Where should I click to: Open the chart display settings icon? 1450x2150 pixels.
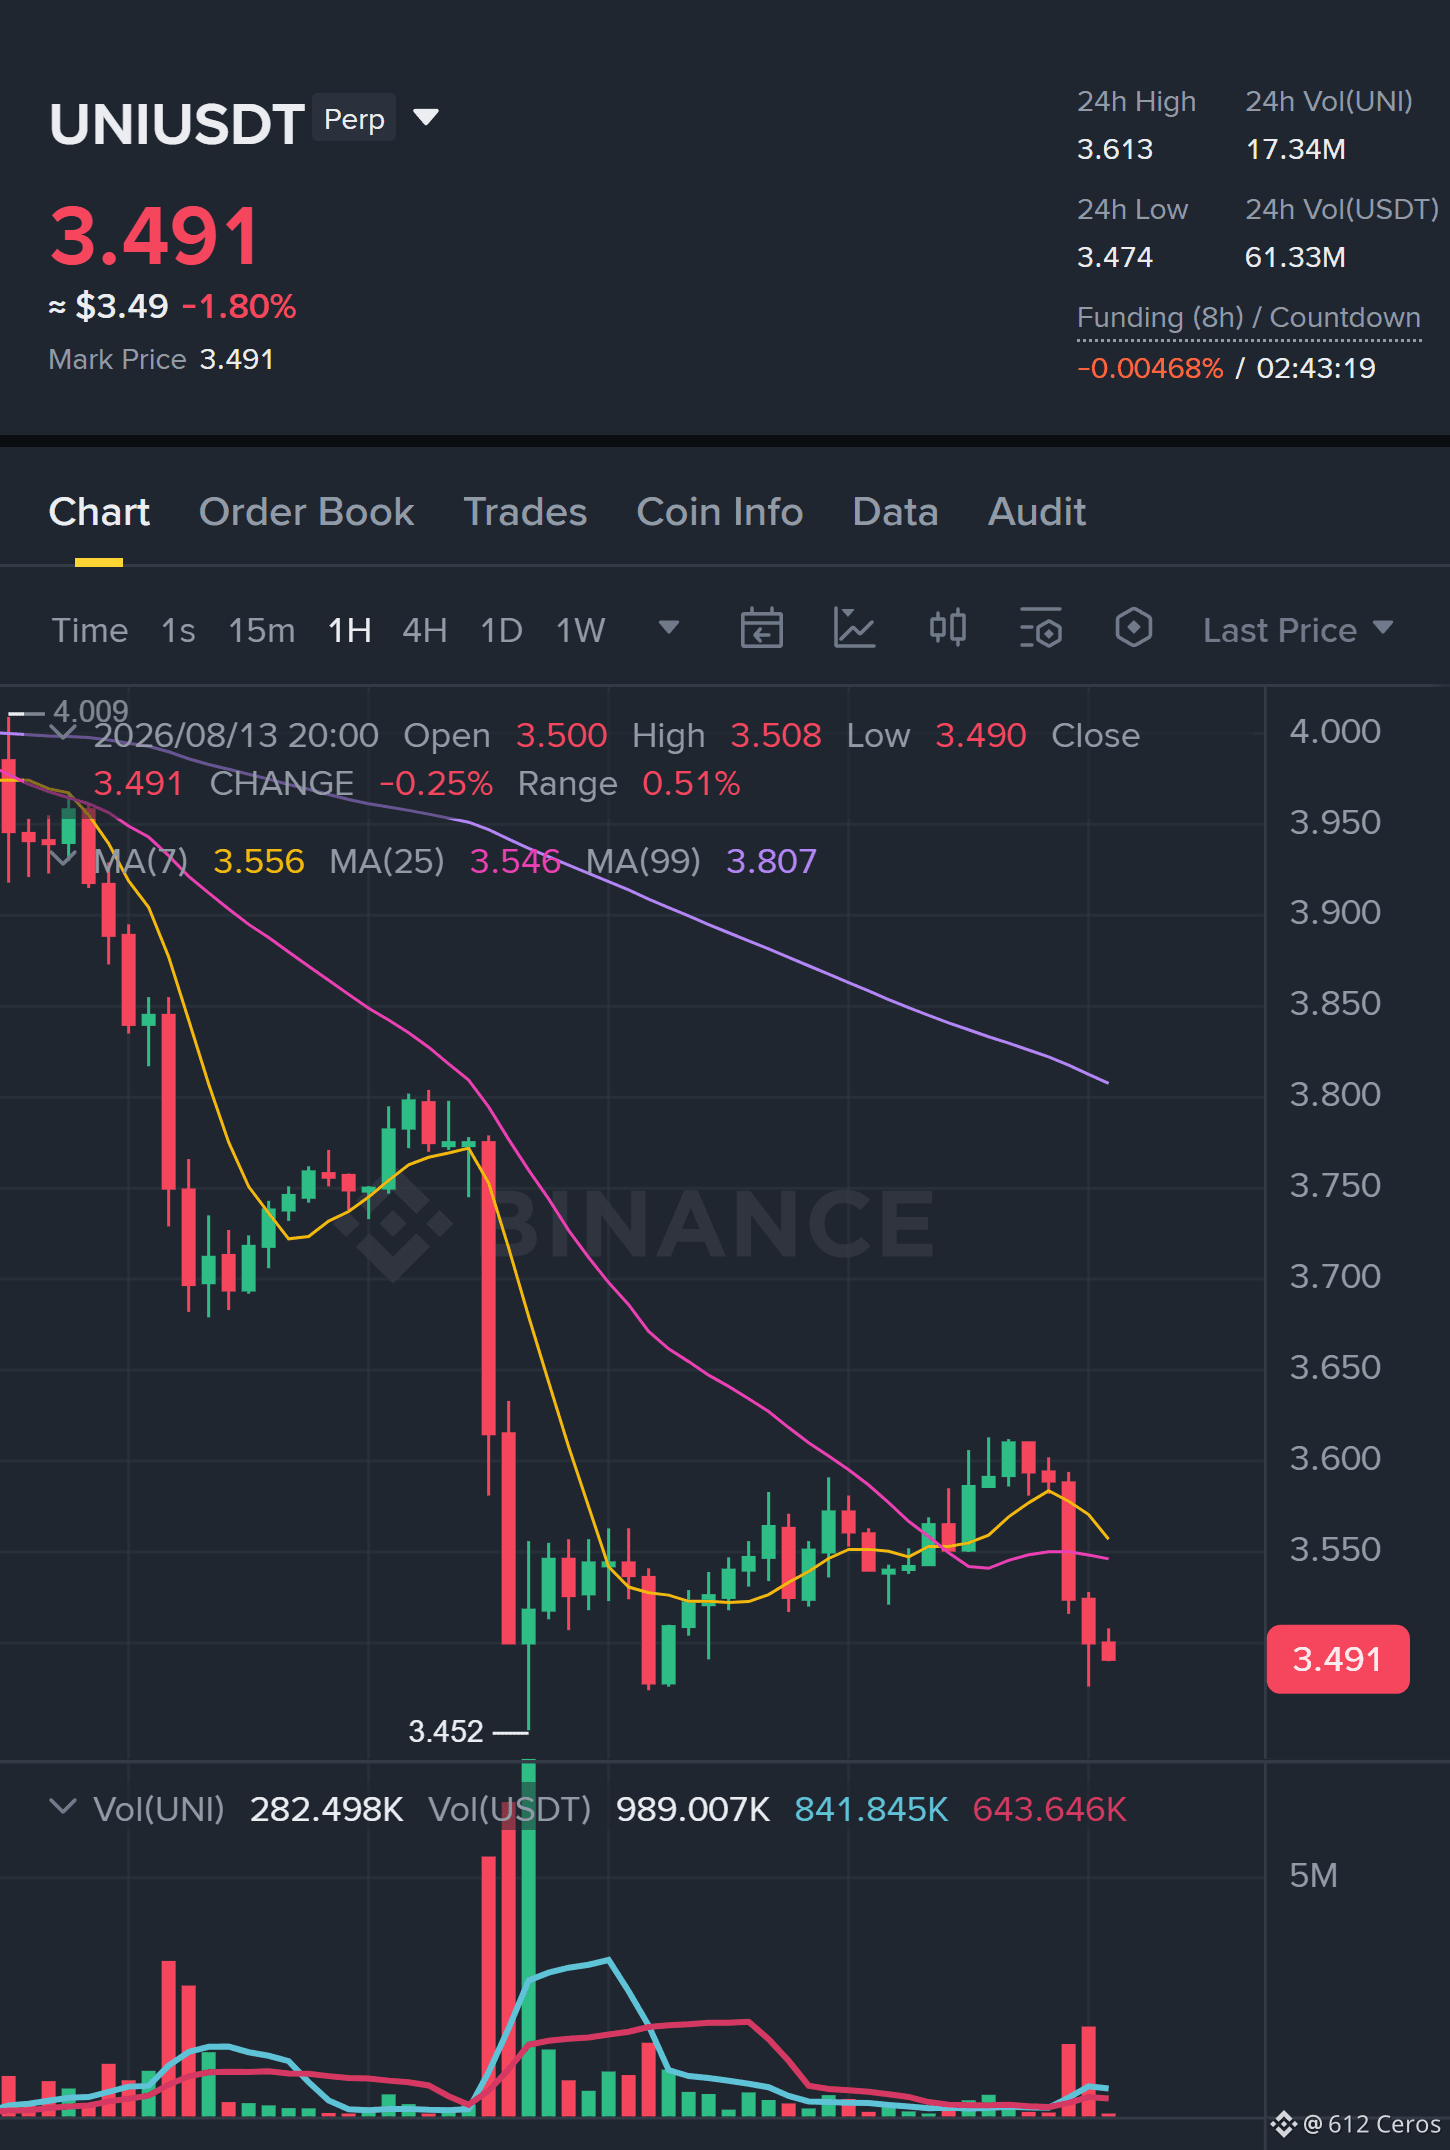pos(1041,629)
